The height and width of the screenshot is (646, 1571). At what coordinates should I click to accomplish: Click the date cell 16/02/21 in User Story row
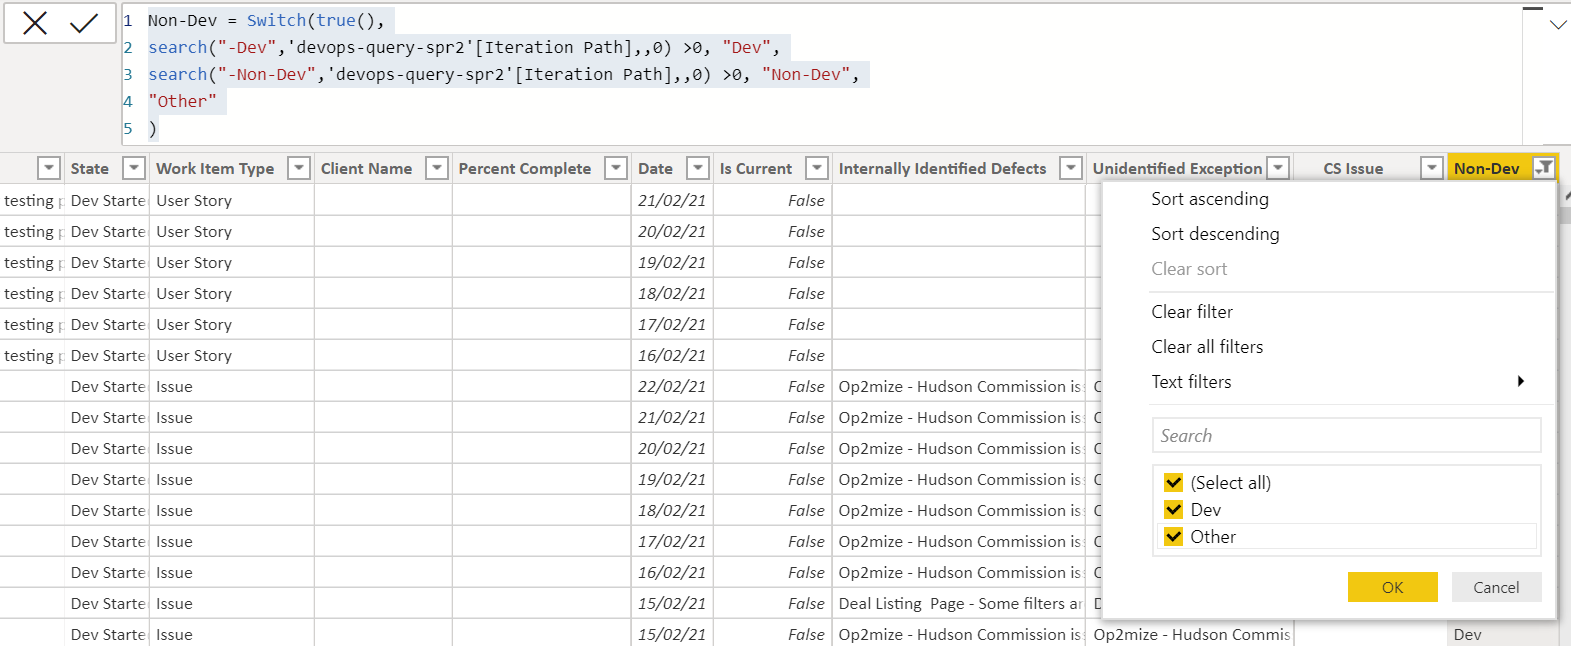(672, 356)
